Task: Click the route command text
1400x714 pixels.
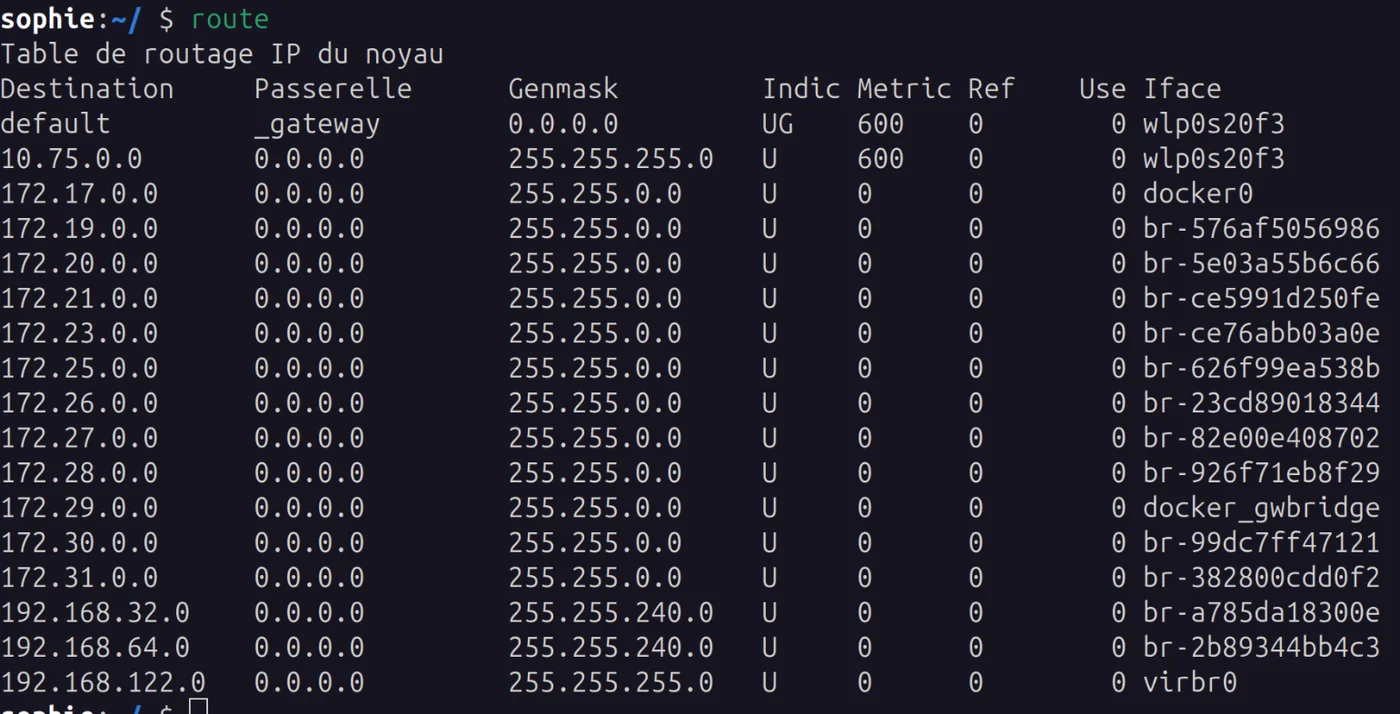Action: (229, 18)
